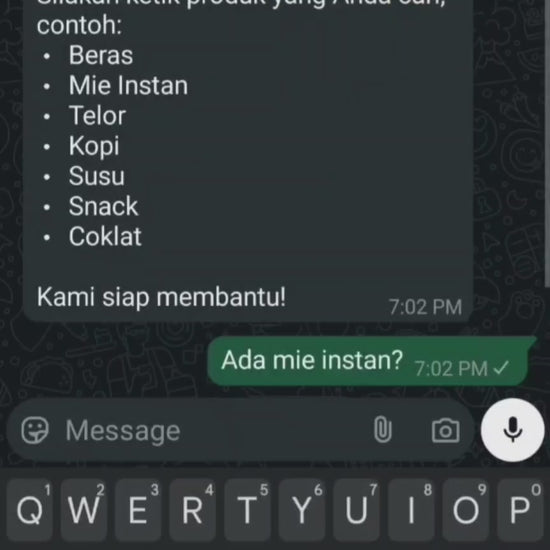The height and width of the screenshot is (550, 550).
Task: Tap the W key on keyboard
Action: click(83, 510)
